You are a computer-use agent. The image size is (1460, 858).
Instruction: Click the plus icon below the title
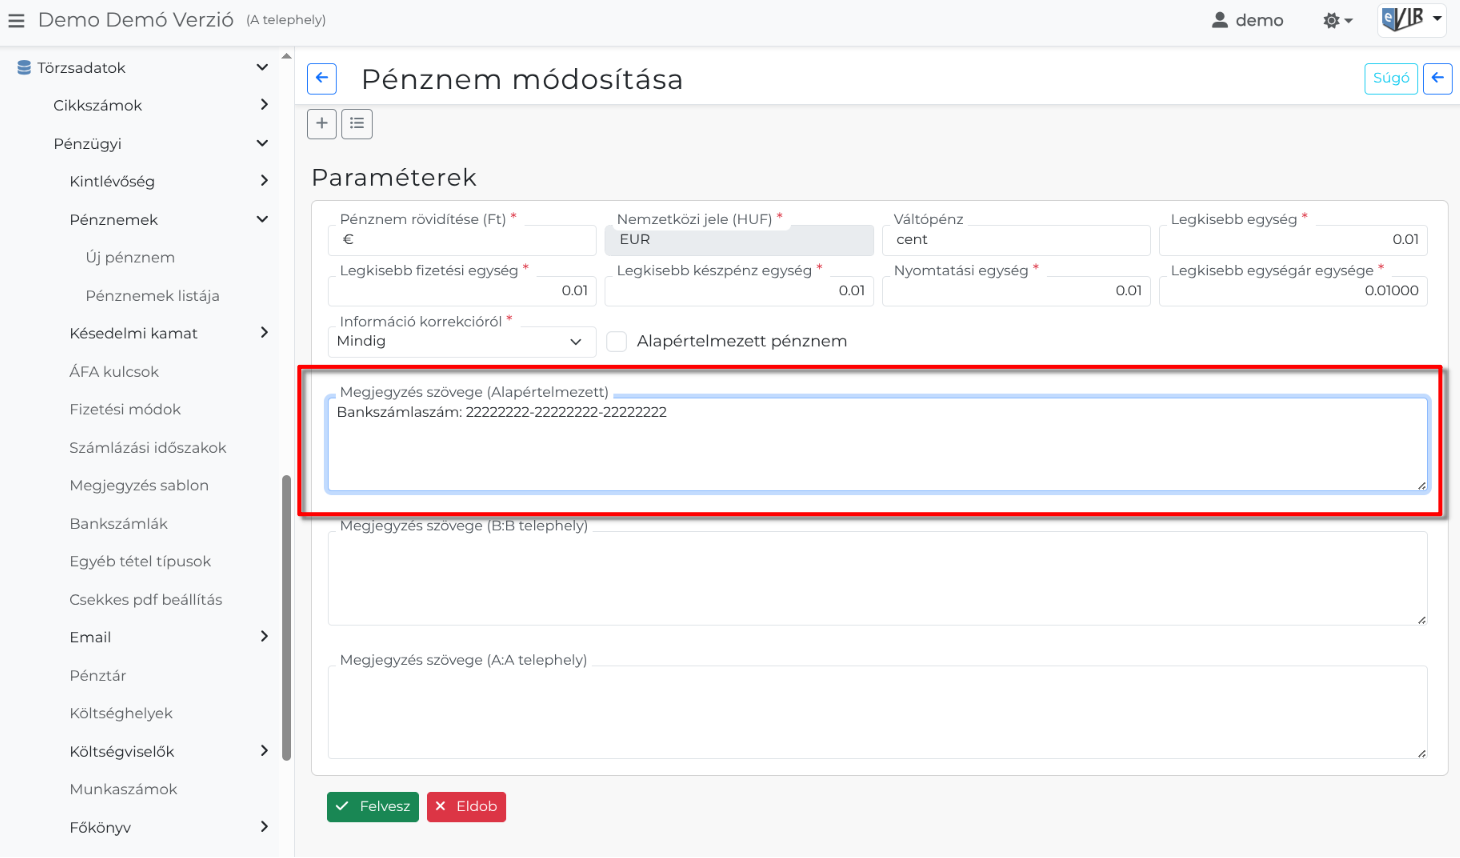click(322, 123)
